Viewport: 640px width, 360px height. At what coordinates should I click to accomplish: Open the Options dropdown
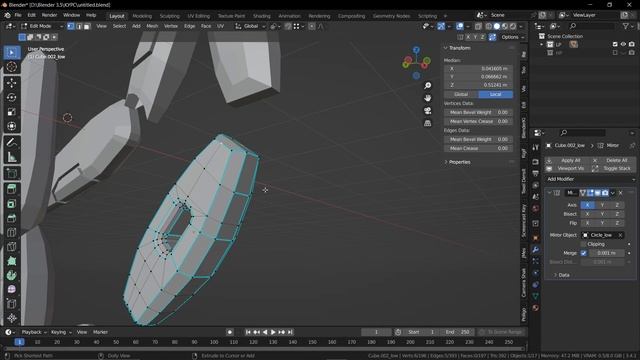click(x=512, y=37)
